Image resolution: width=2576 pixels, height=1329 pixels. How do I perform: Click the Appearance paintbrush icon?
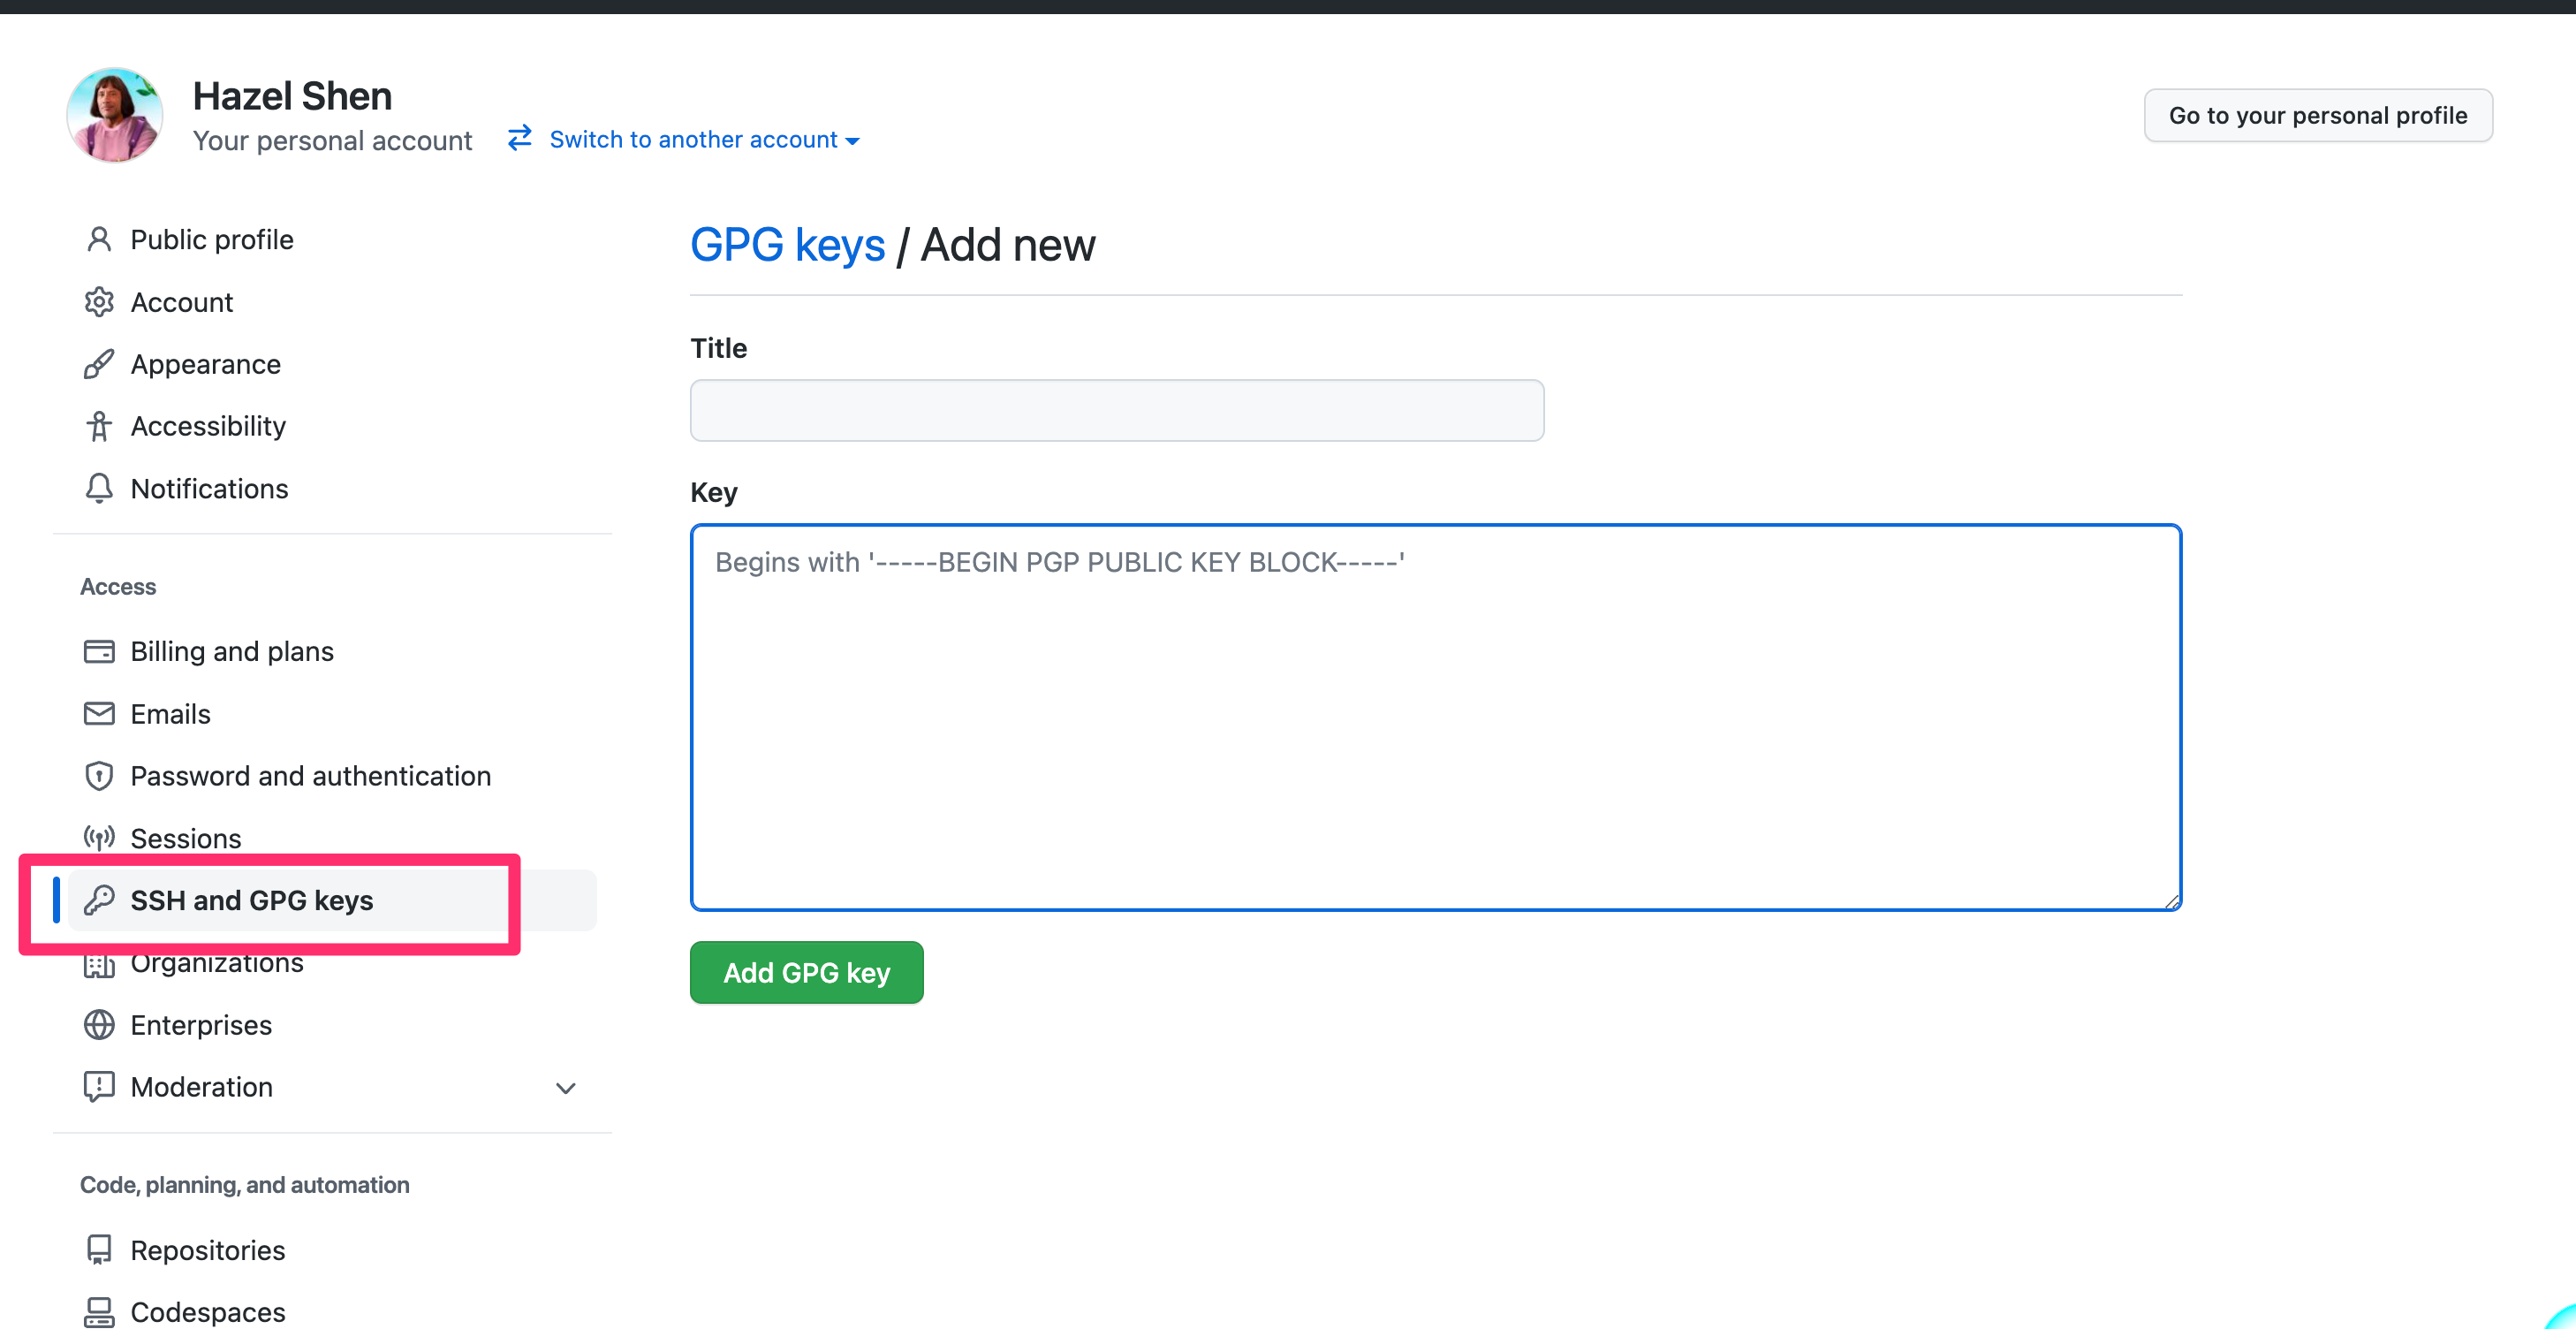99,364
